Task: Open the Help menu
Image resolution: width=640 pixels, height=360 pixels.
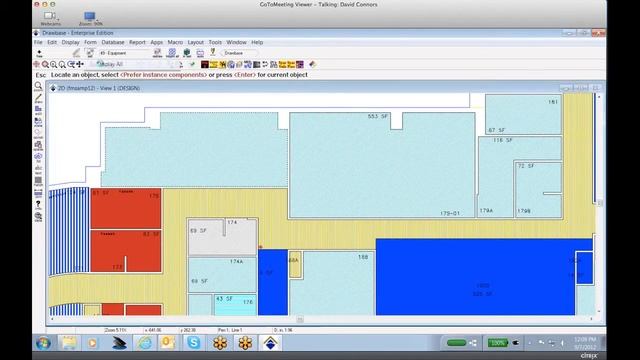Action: coord(257,42)
